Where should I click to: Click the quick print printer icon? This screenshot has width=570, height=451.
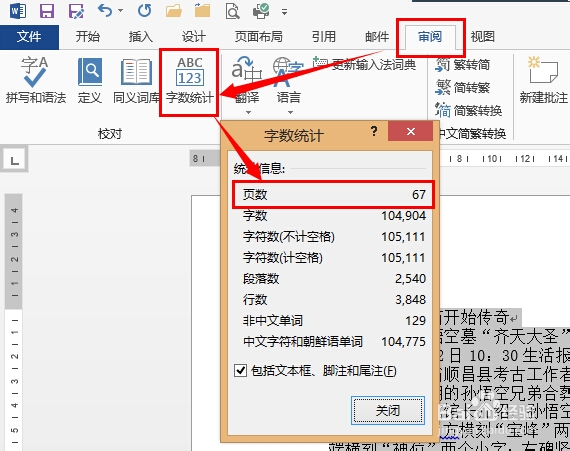coord(261,11)
